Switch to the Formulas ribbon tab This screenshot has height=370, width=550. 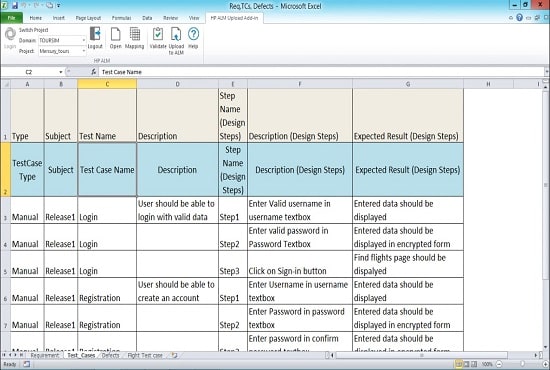[121, 18]
